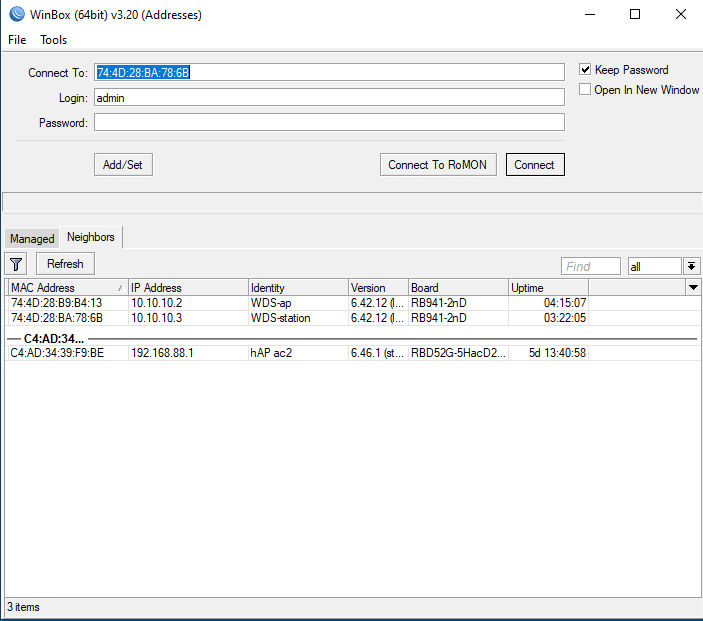Maximize the WinBox window

[x=635, y=14]
